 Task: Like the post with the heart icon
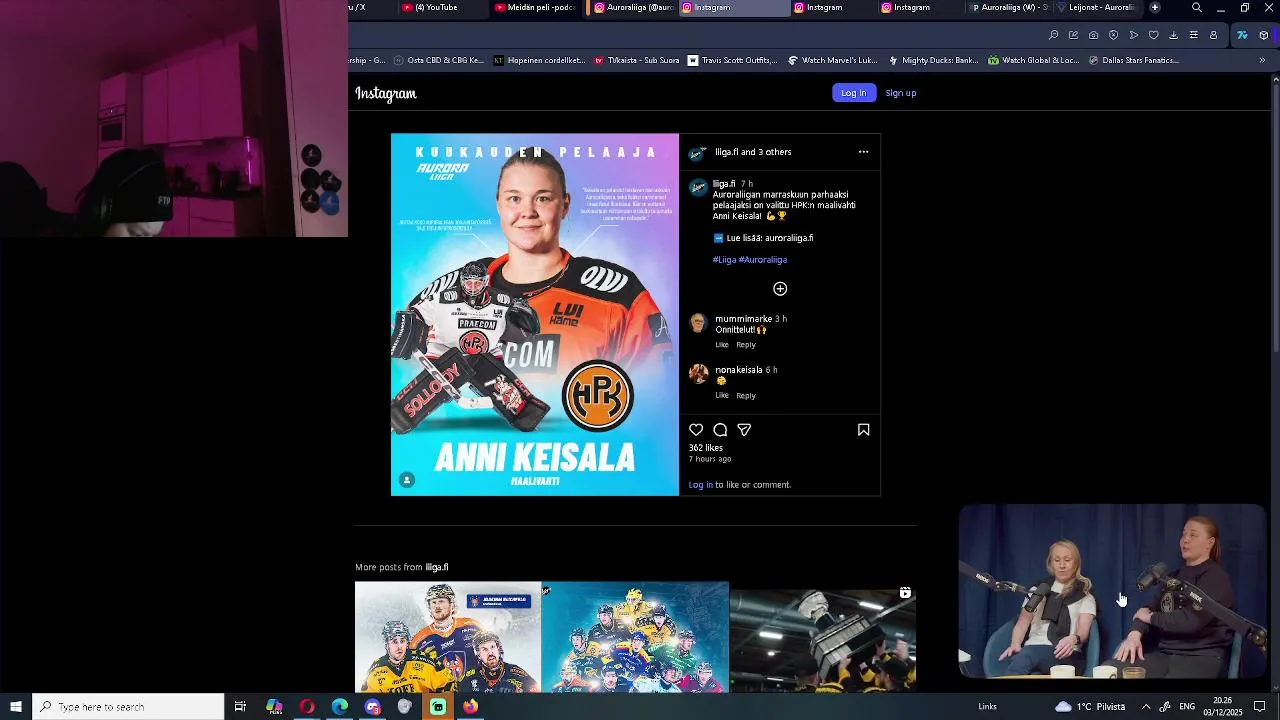(x=696, y=430)
